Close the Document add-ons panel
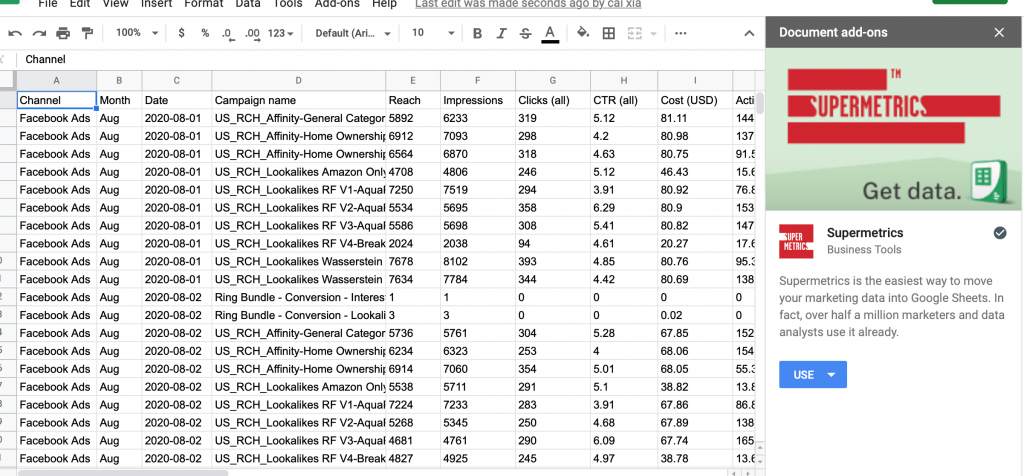Image resolution: width=1024 pixels, height=476 pixels. pyautogui.click(x=999, y=33)
